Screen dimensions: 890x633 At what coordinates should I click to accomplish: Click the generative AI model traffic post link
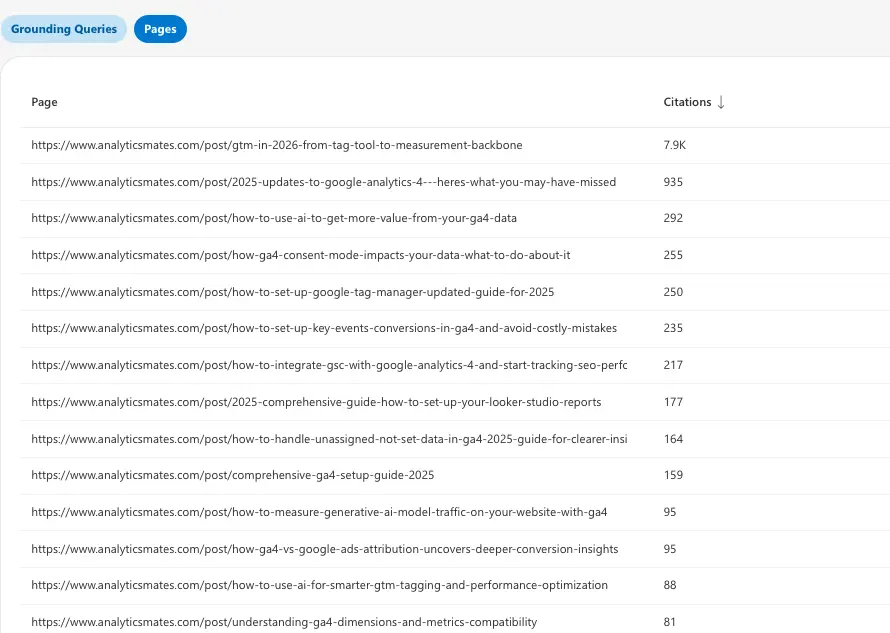point(318,512)
